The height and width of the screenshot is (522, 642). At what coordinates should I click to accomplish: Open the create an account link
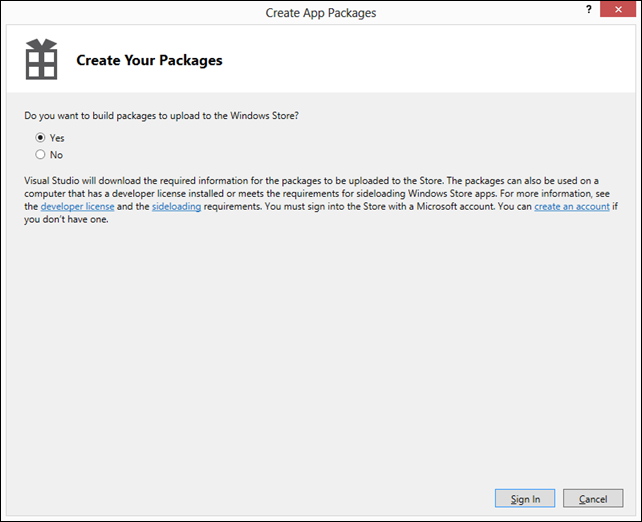point(572,206)
